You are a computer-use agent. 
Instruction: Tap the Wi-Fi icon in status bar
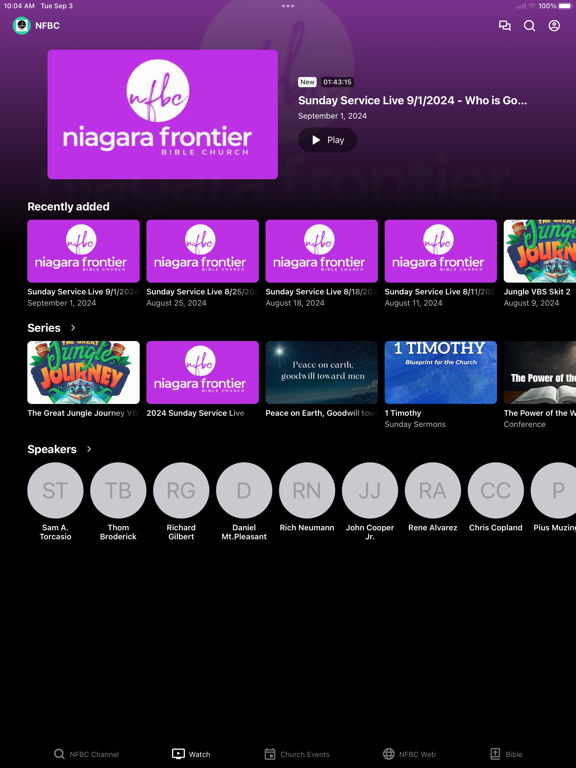coord(531,6)
